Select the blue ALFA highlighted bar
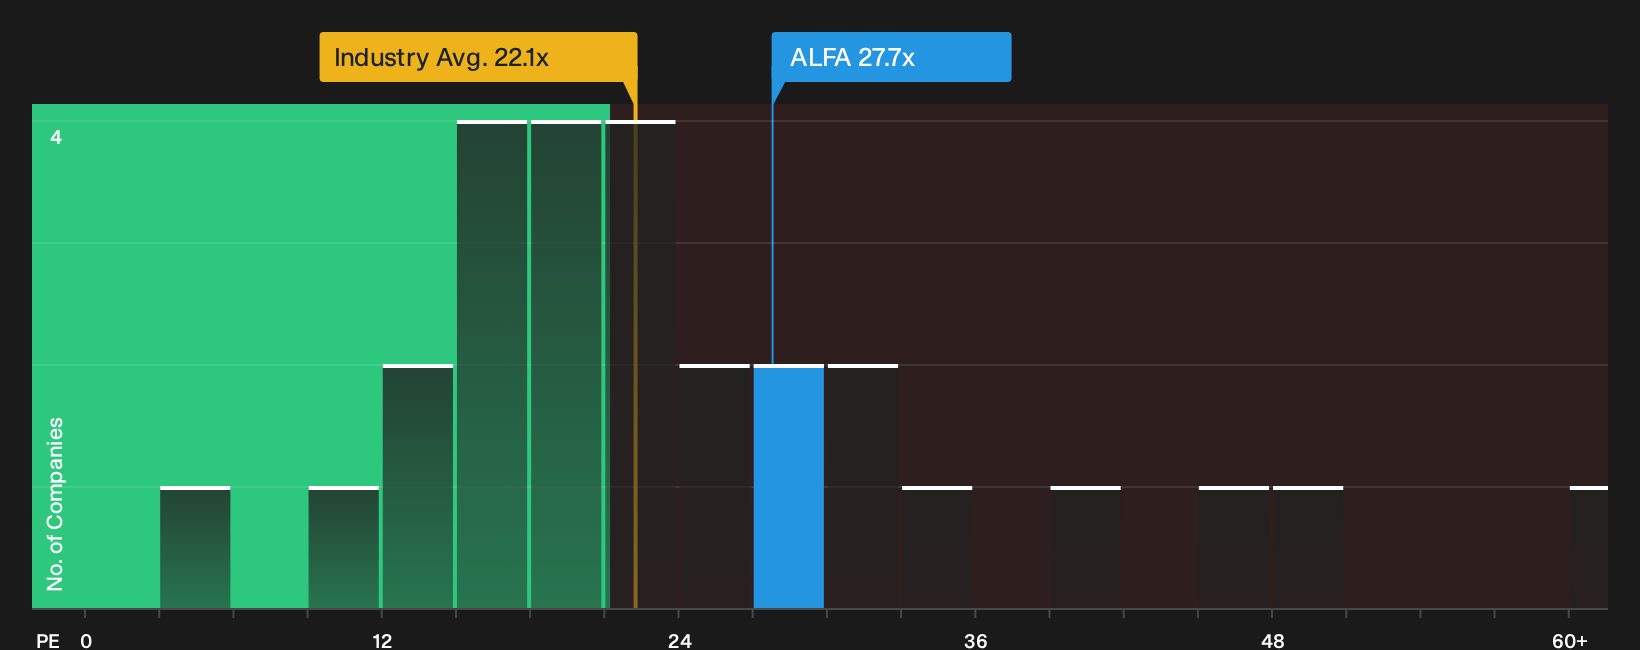Image resolution: width=1640 pixels, height=650 pixels. [789, 487]
